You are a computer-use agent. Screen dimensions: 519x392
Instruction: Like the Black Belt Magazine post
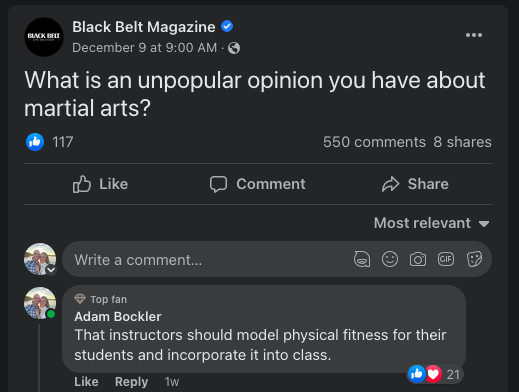(100, 184)
